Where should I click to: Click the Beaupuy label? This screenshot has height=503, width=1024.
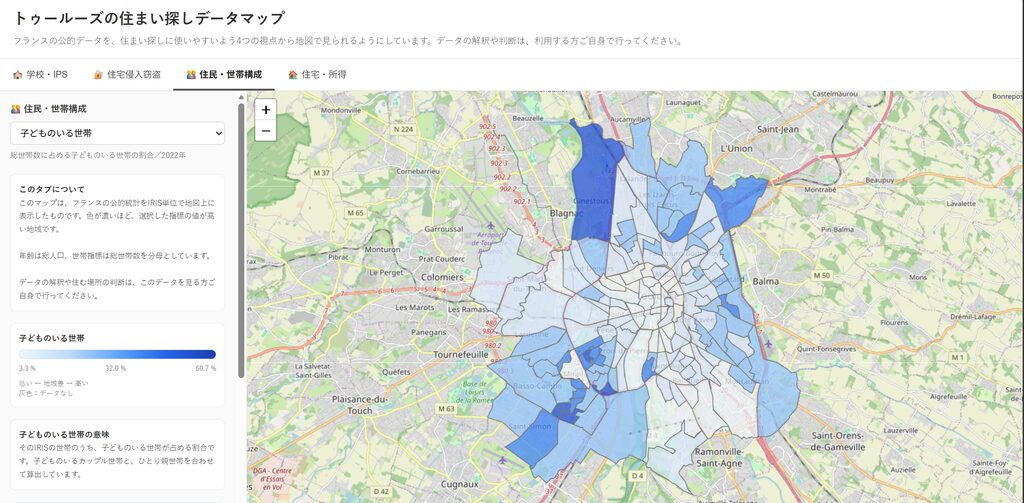click(880, 180)
